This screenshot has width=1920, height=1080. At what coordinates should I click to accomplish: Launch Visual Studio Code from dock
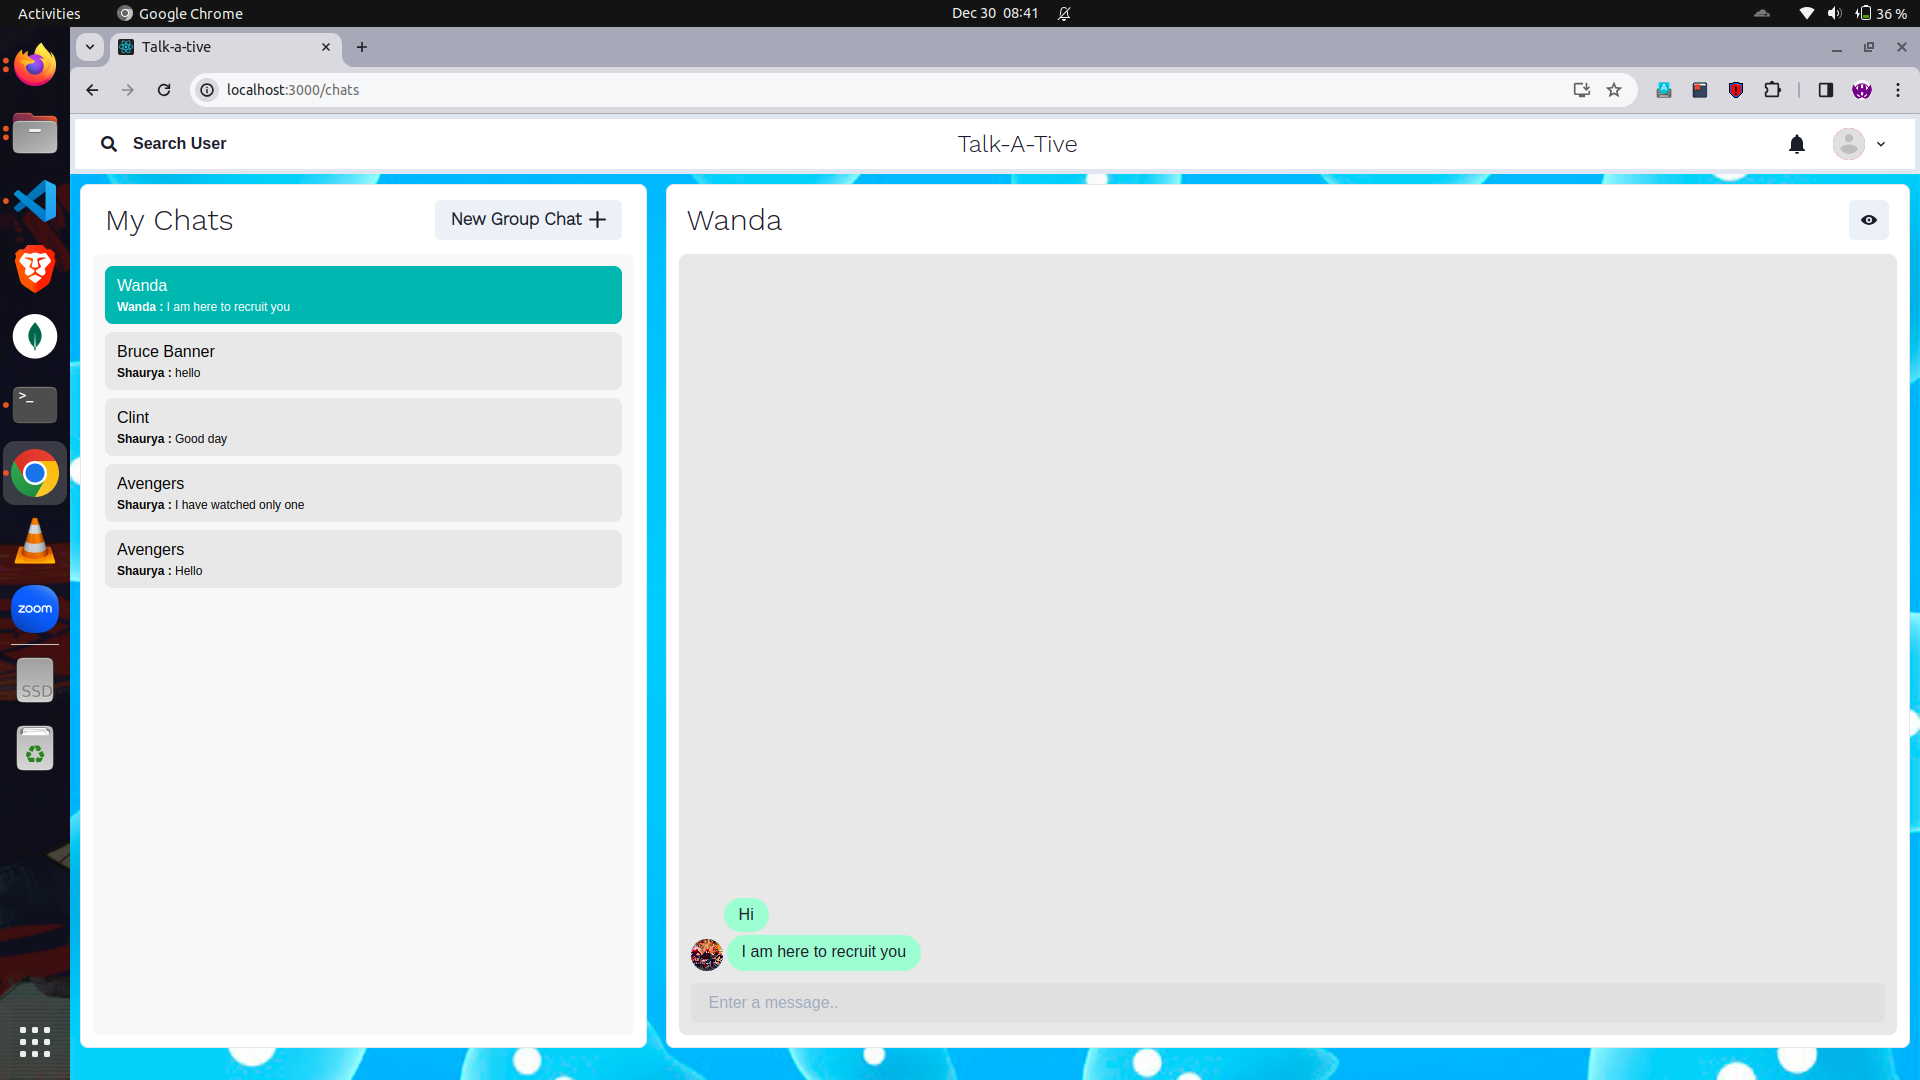(x=35, y=201)
